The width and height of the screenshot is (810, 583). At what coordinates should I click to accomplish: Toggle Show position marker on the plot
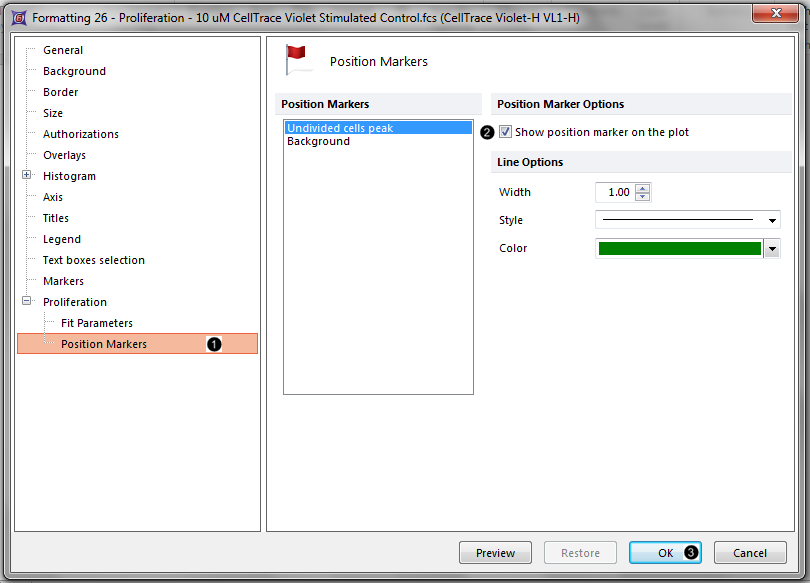pos(506,132)
